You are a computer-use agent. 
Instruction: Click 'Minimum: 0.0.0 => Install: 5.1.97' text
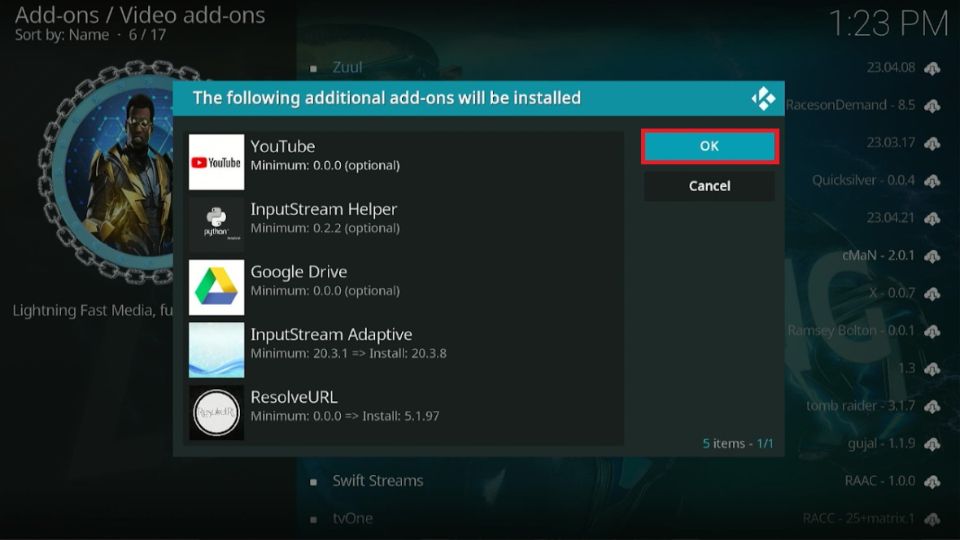click(345, 416)
